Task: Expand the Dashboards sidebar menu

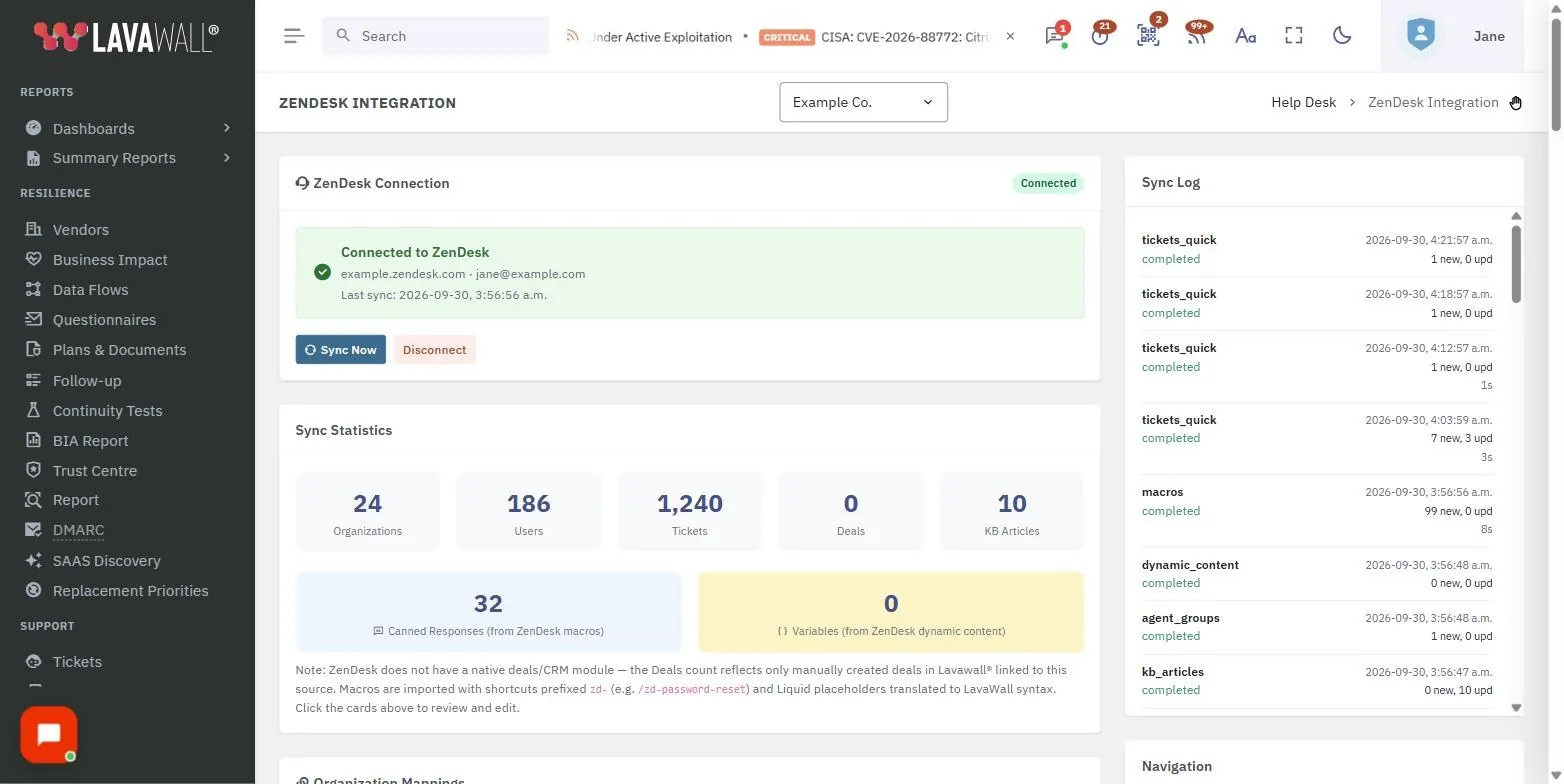Action: (x=128, y=128)
